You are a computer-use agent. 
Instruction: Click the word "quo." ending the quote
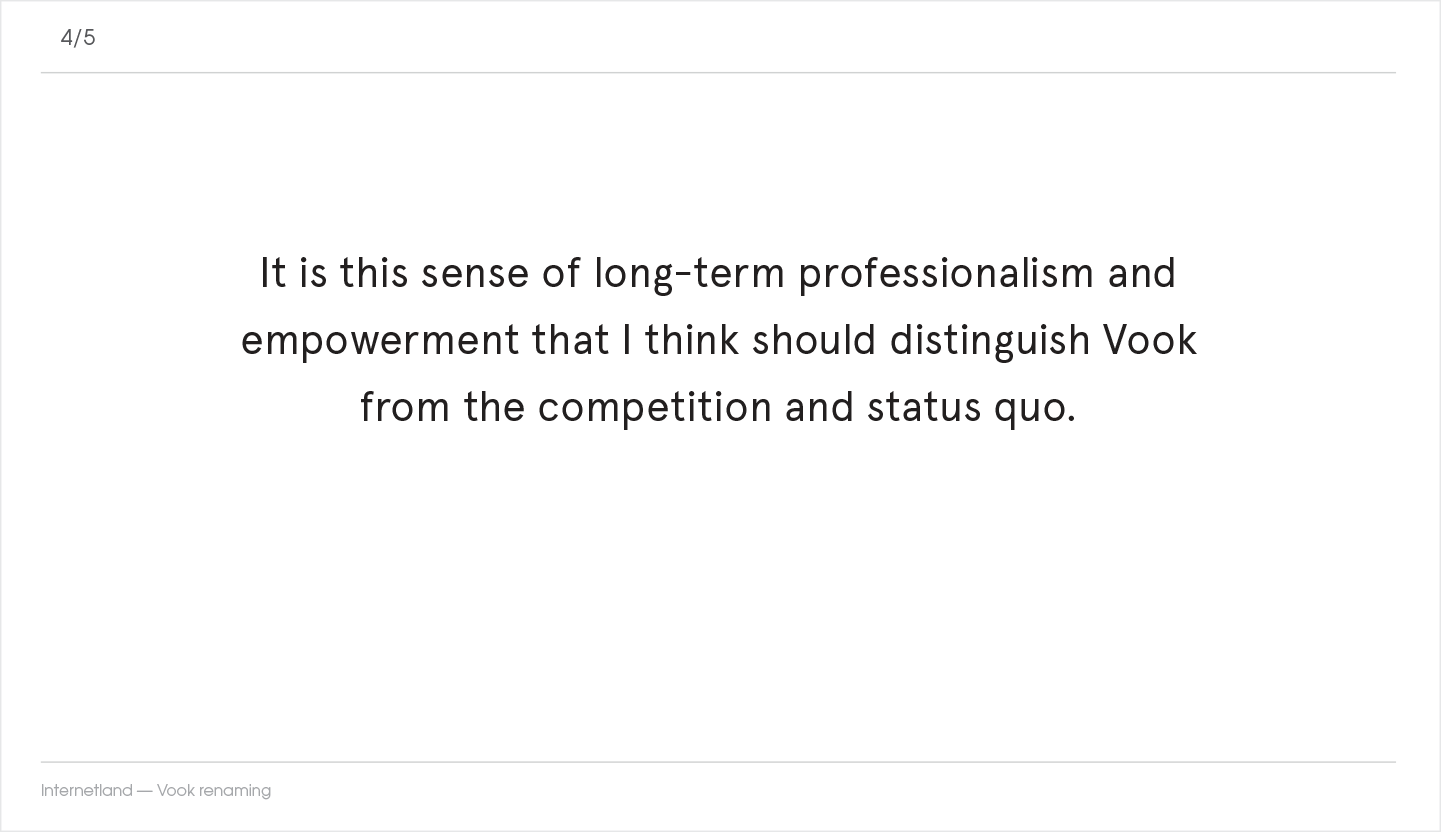coord(1034,408)
